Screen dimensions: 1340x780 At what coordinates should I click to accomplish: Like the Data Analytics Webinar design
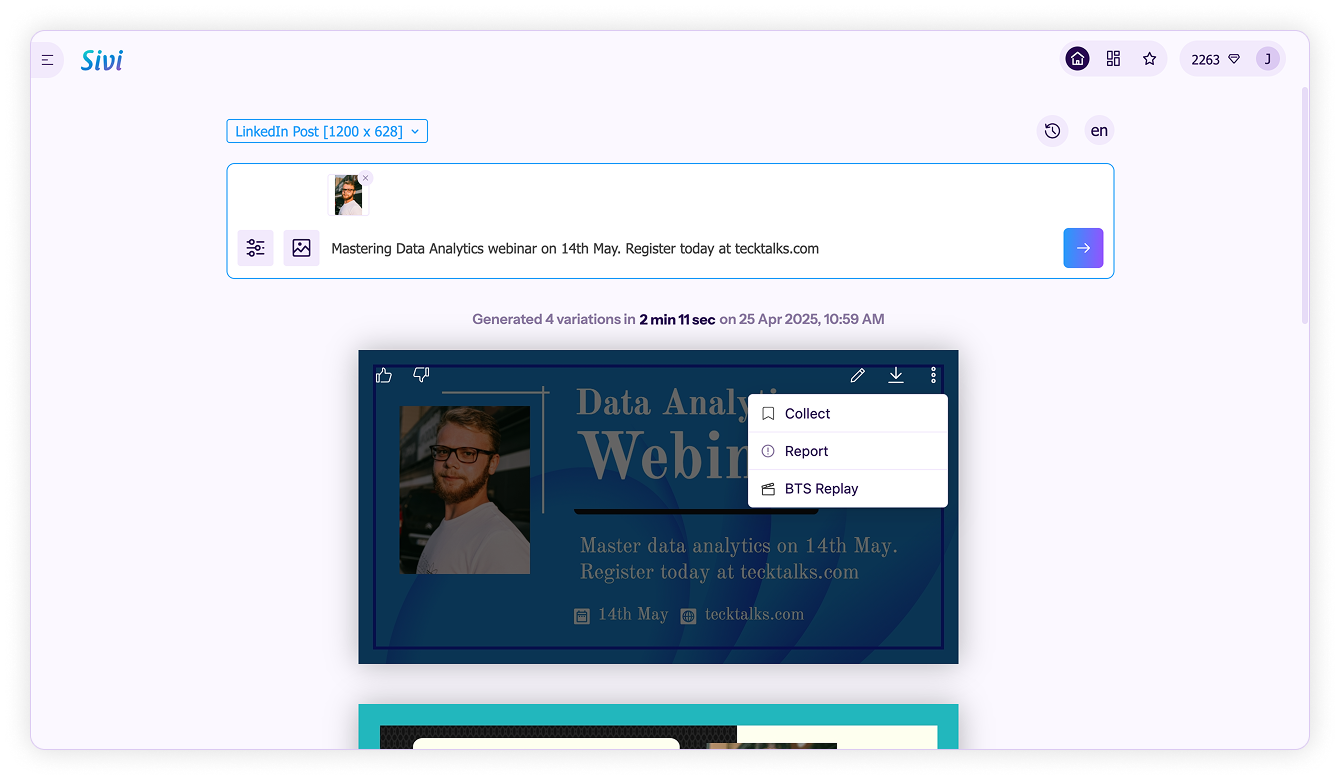384,375
